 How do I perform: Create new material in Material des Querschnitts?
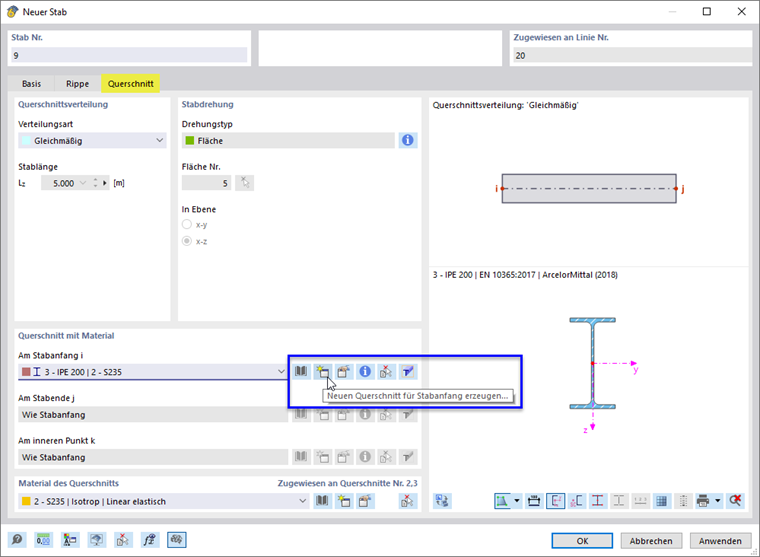point(344,501)
